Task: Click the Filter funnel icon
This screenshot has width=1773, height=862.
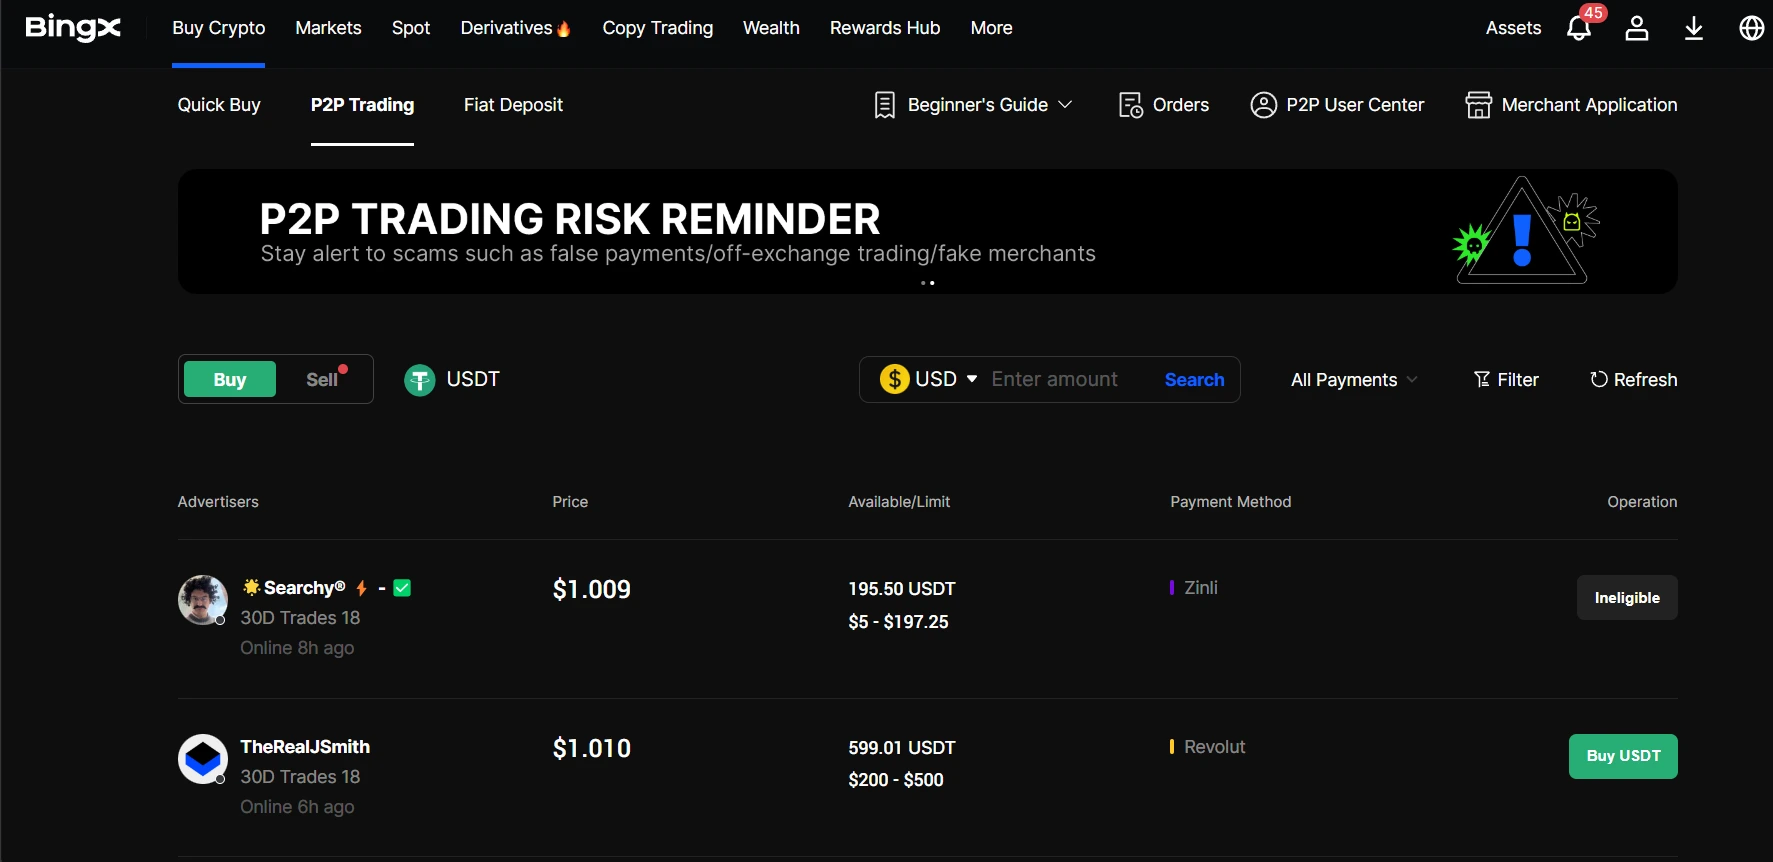Action: click(x=1482, y=379)
